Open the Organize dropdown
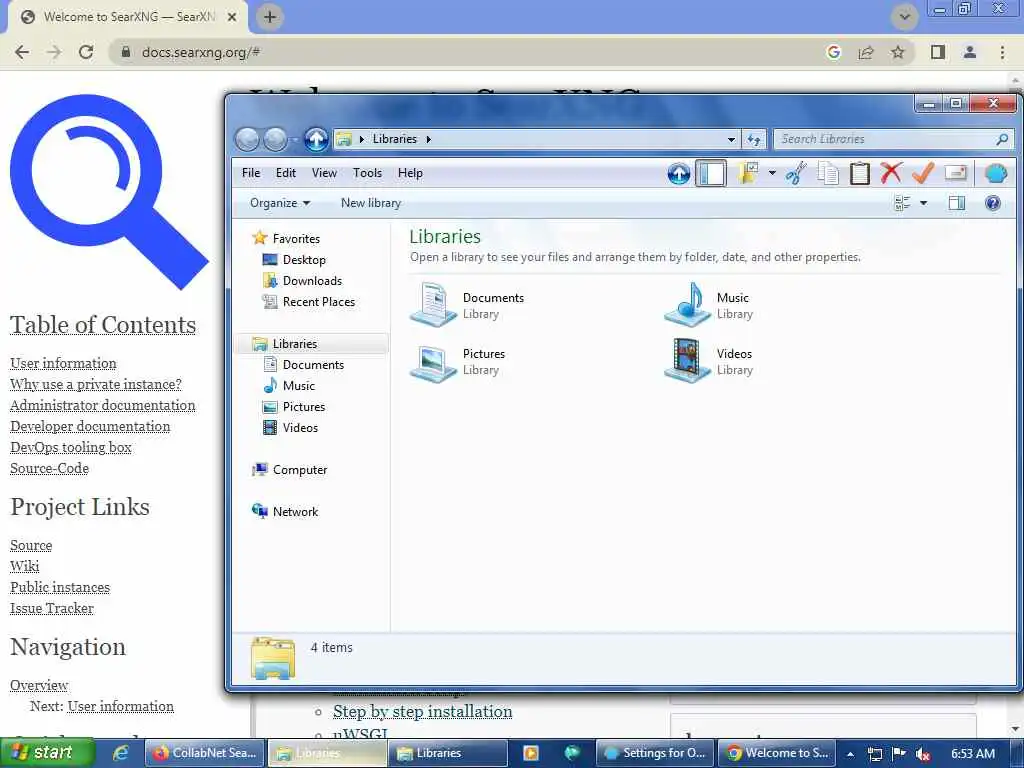Screen dimensions: 1024x768 tap(280, 203)
